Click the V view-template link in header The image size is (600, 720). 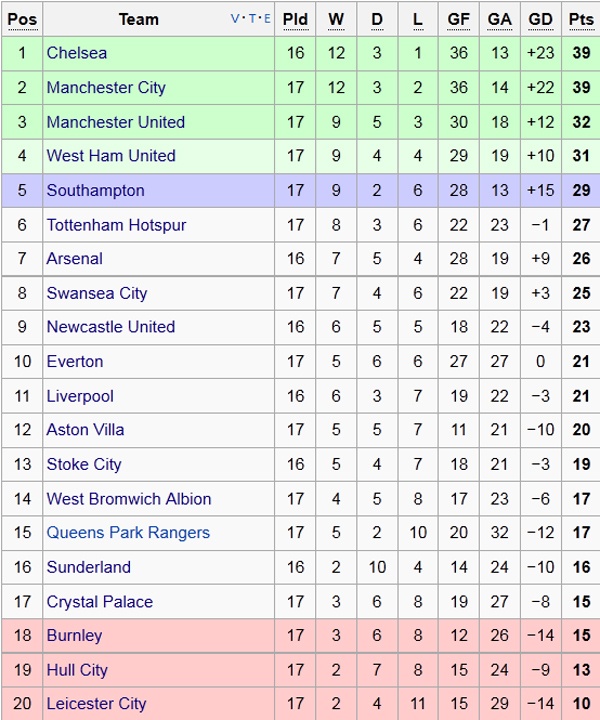tap(236, 19)
